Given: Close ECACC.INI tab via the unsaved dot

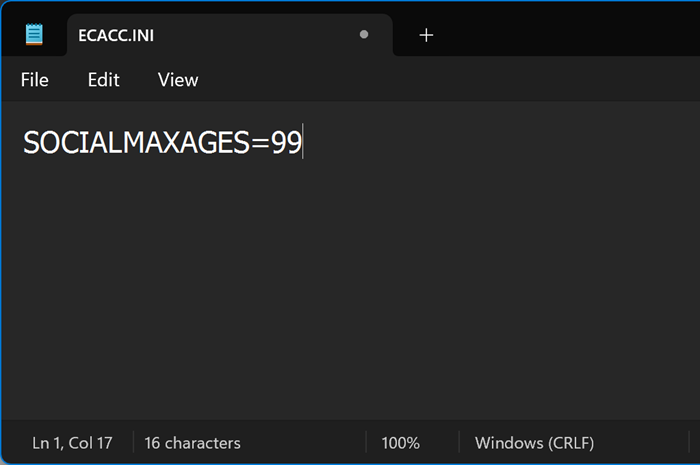Looking at the screenshot, I should (364, 35).
